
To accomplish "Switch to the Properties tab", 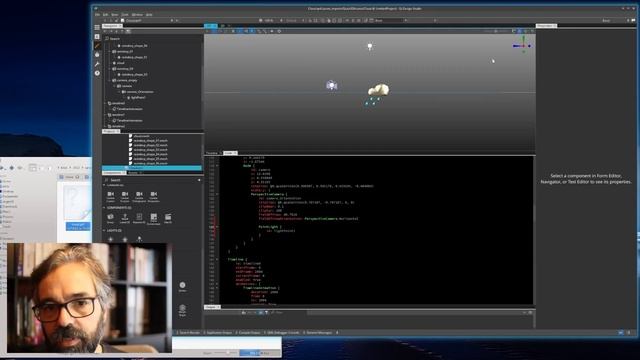I will 547,26.
